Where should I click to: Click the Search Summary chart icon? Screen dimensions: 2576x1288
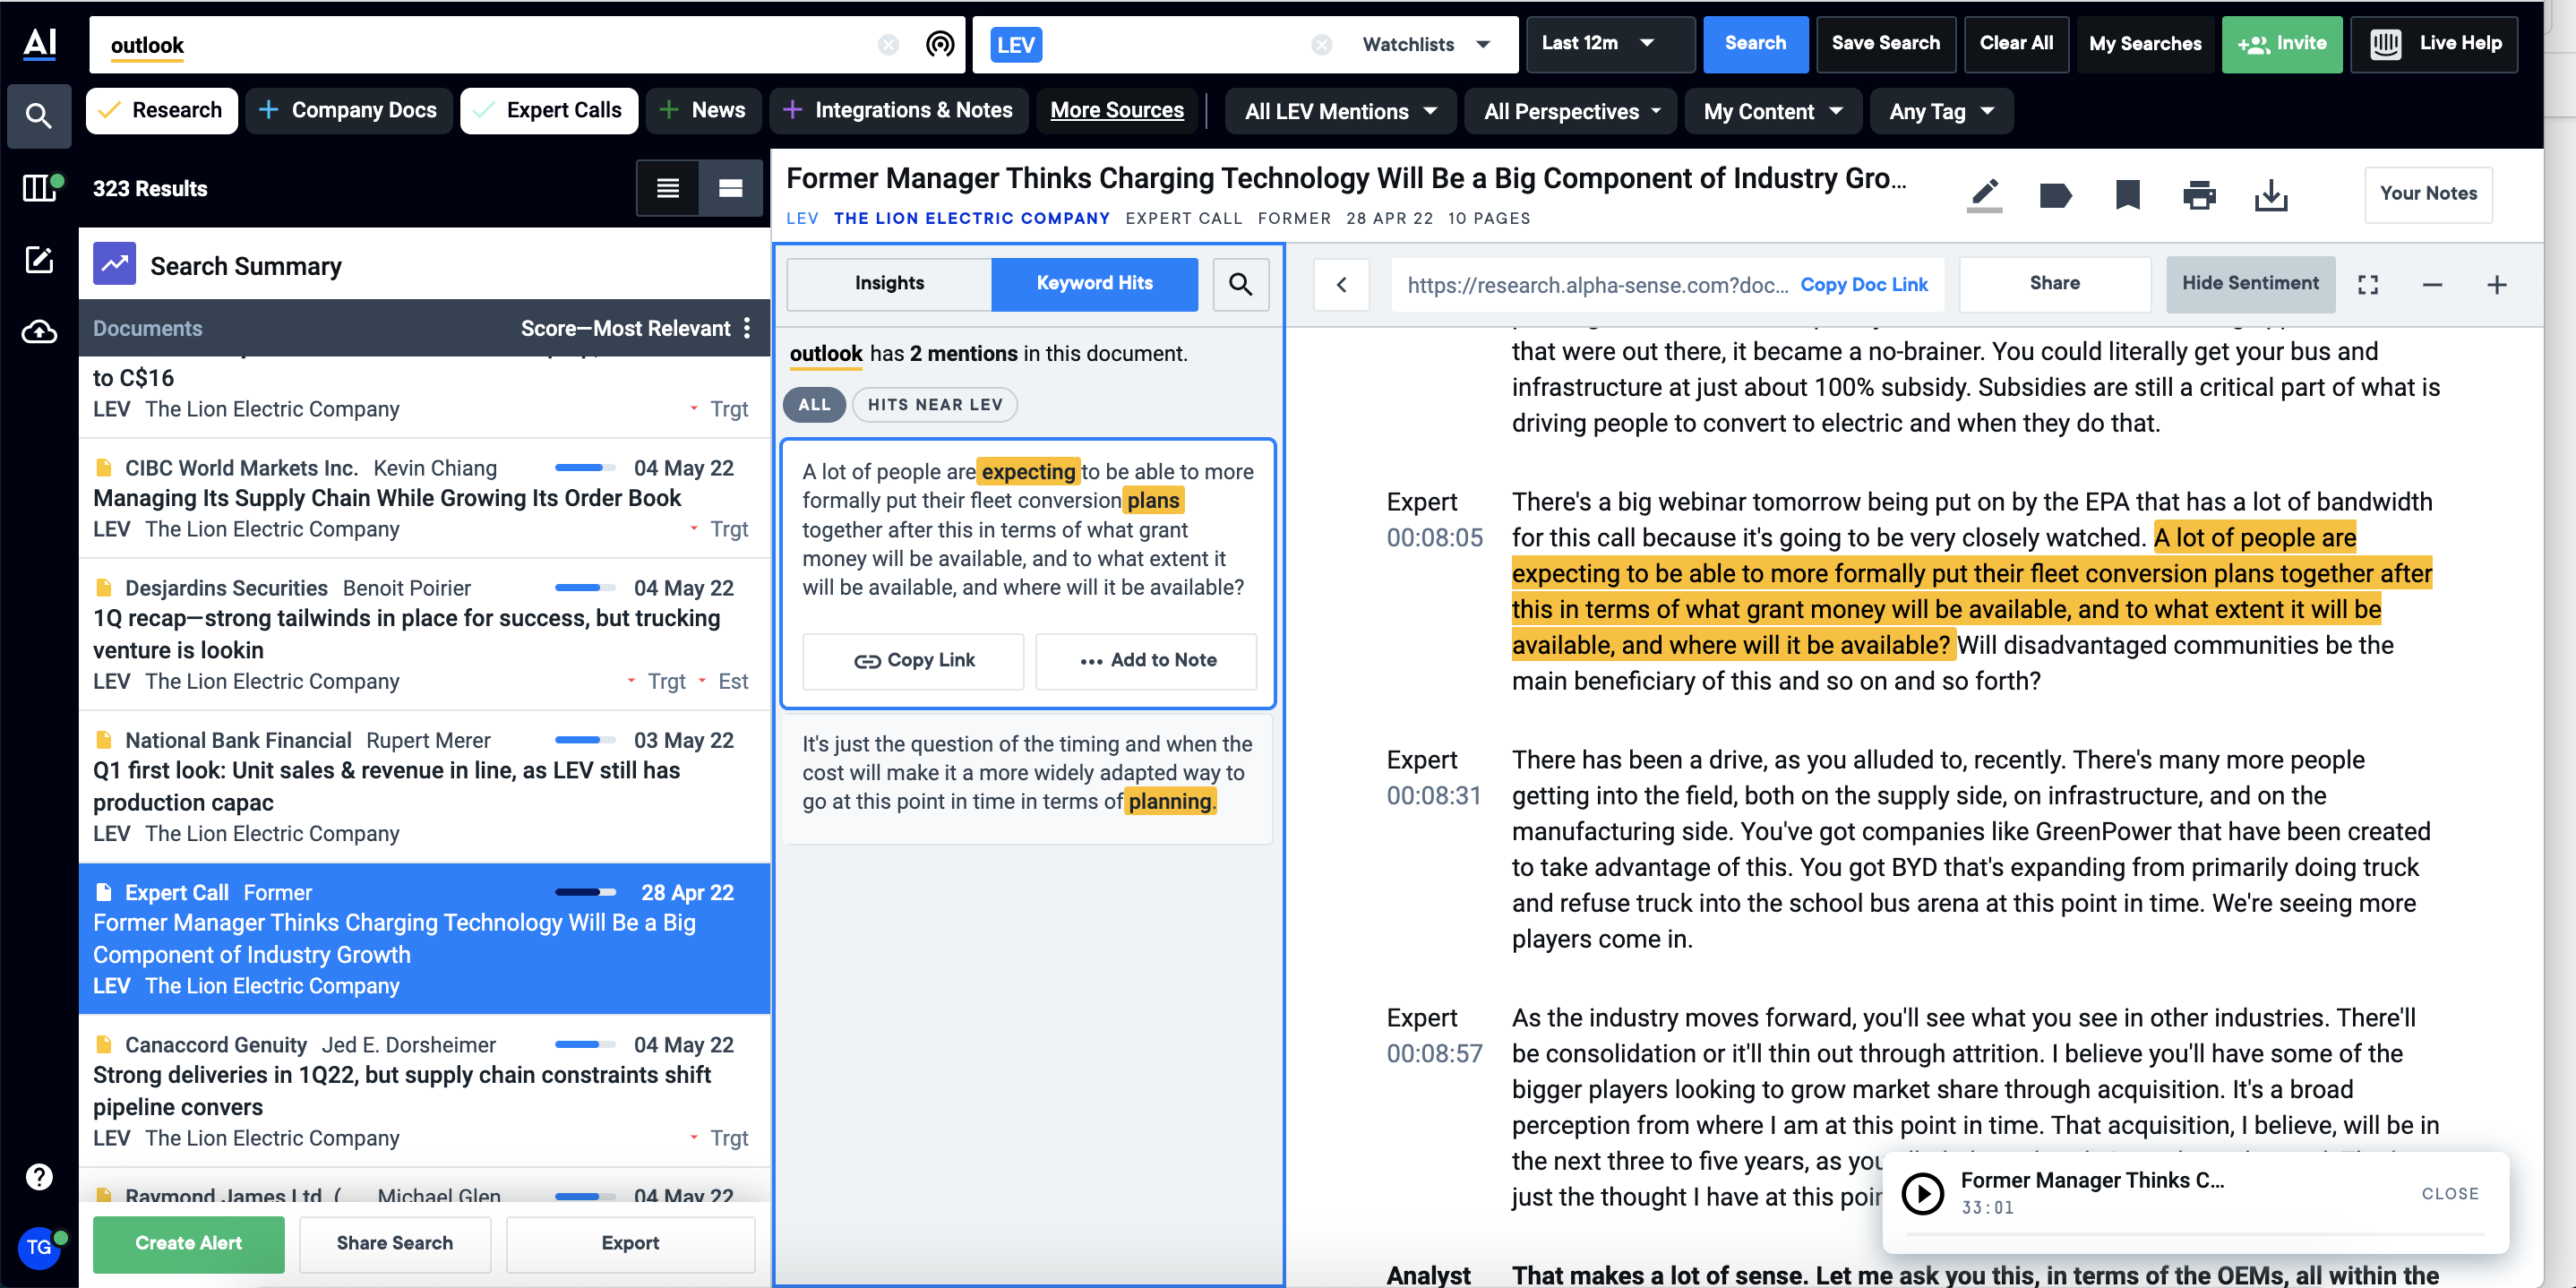click(115, 264)
